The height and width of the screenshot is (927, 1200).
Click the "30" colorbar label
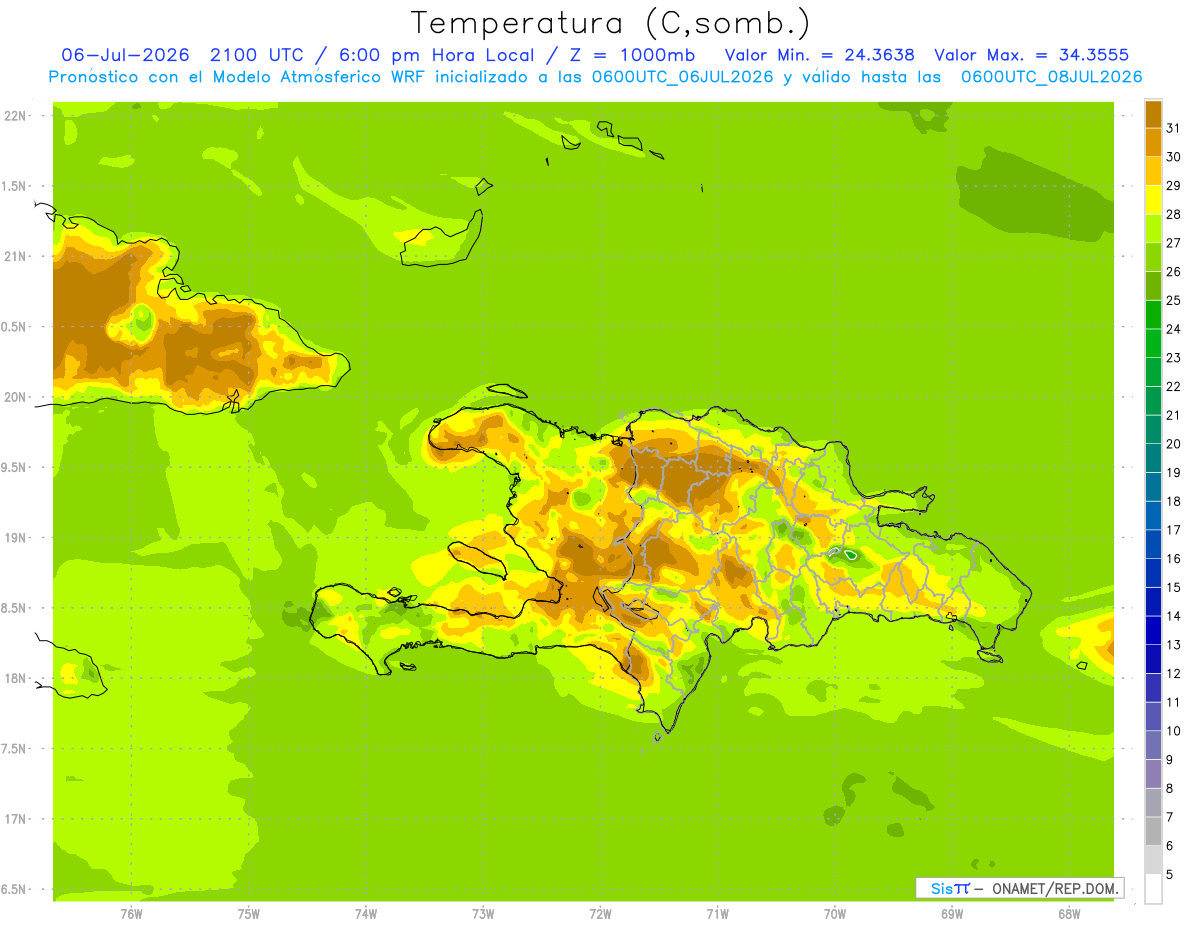pos(1173,157)
